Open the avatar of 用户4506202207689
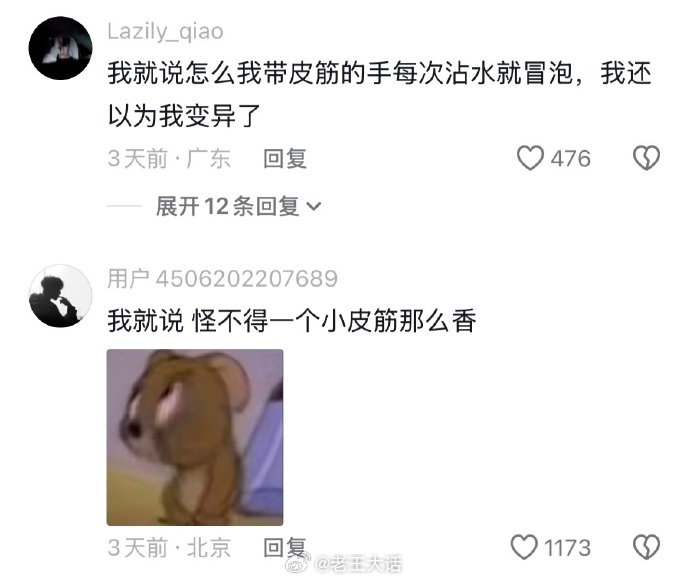Viewport: 690px width, 581px height. pyautogui.click(x=60, y=296)
